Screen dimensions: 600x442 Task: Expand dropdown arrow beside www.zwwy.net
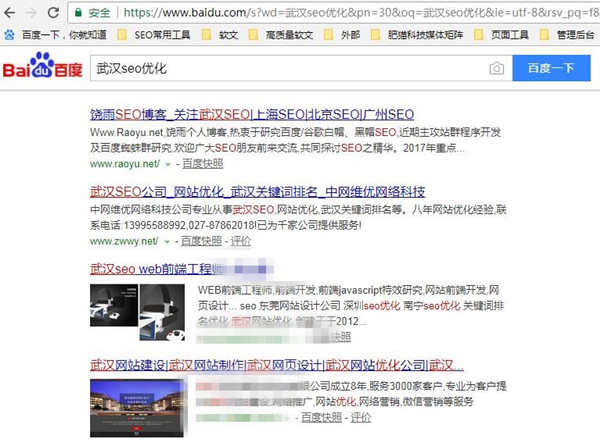(x=166, y=242)
